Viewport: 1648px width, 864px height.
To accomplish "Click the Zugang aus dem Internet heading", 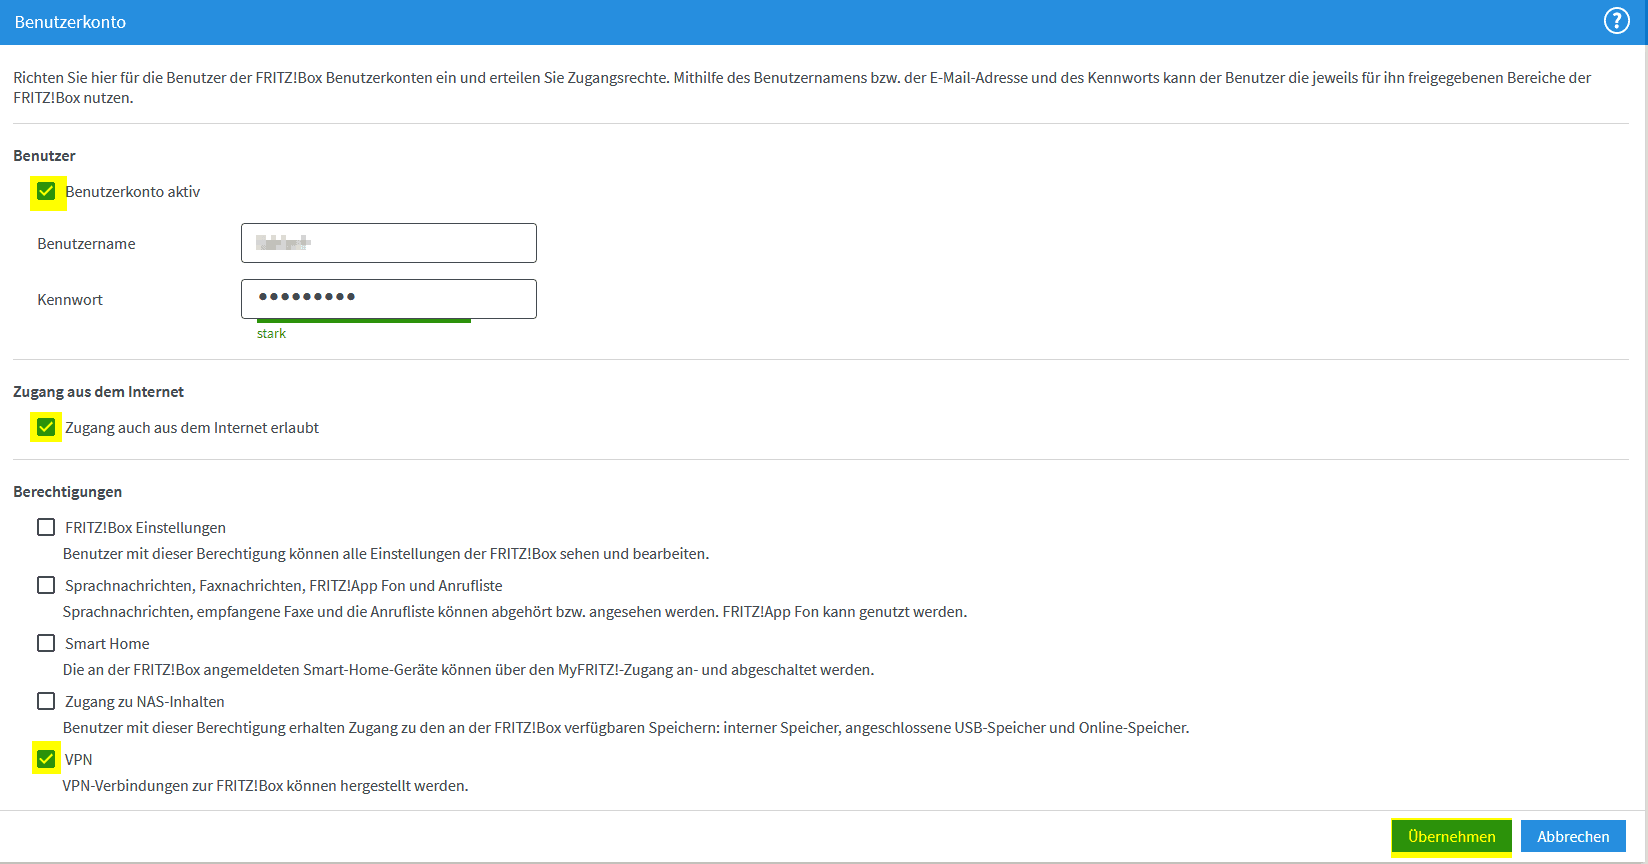I will [98, 392].
